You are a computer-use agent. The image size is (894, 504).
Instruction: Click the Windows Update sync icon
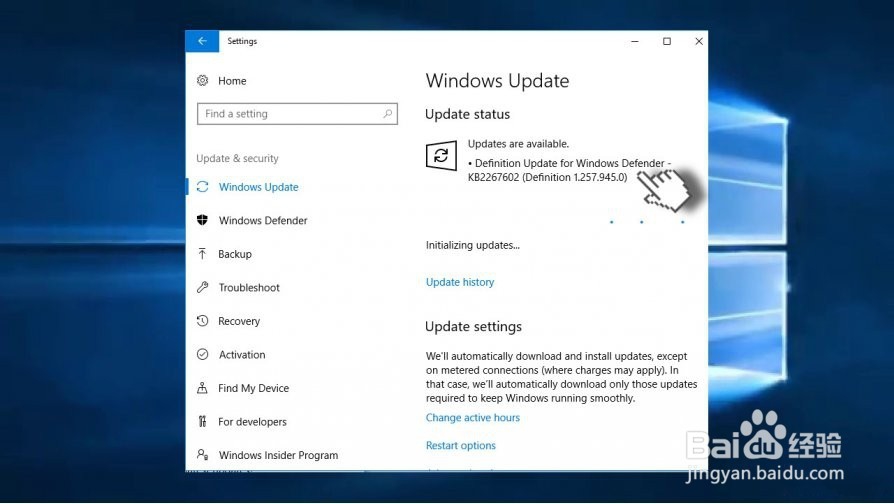tap(202, 186)
